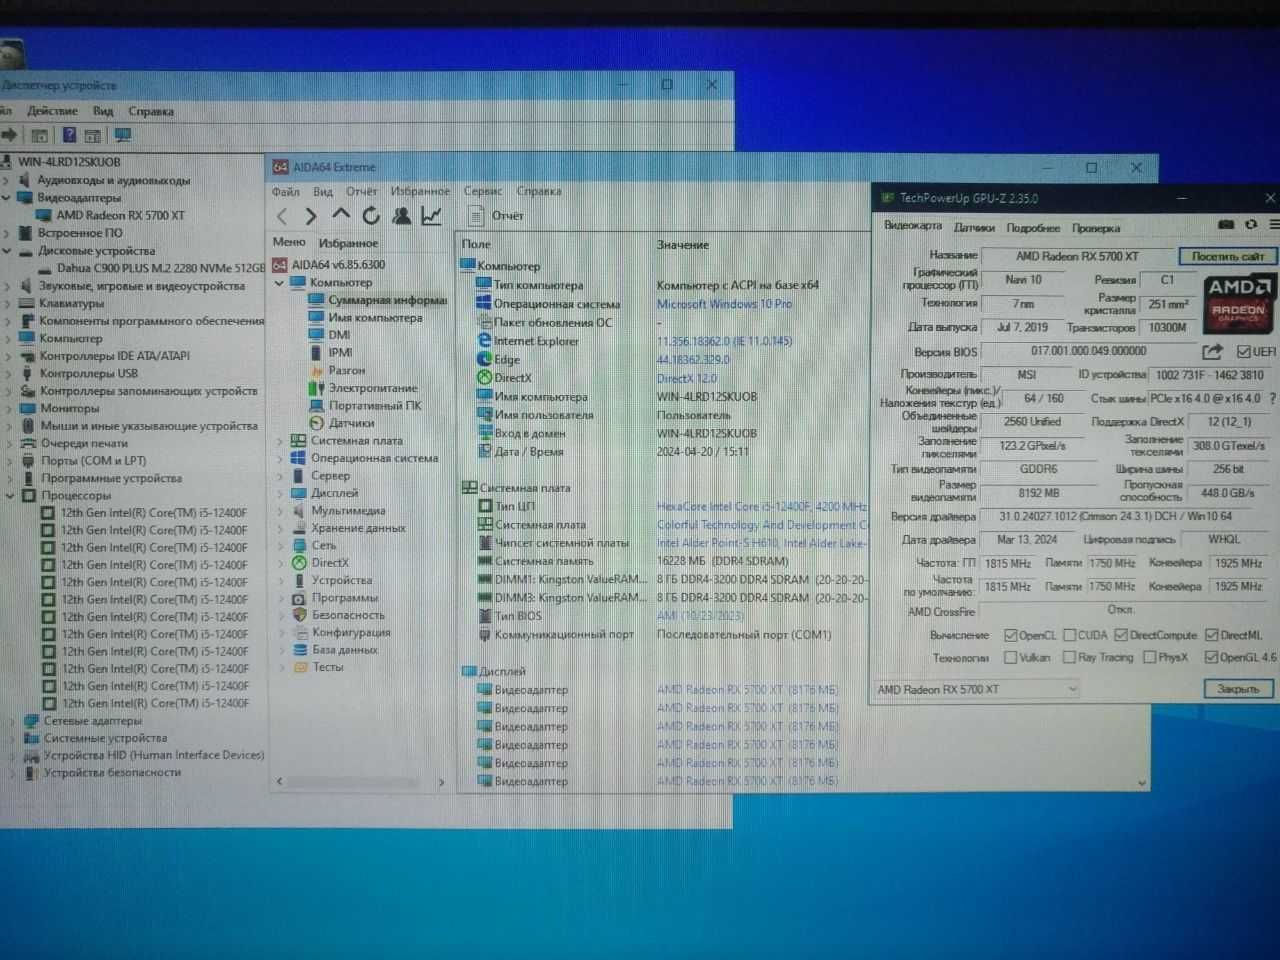1280x960 pixels.
Task: Select Портативный ПК in AIDA64 tree
Action: pyautogui.click(x=375, y=405)
